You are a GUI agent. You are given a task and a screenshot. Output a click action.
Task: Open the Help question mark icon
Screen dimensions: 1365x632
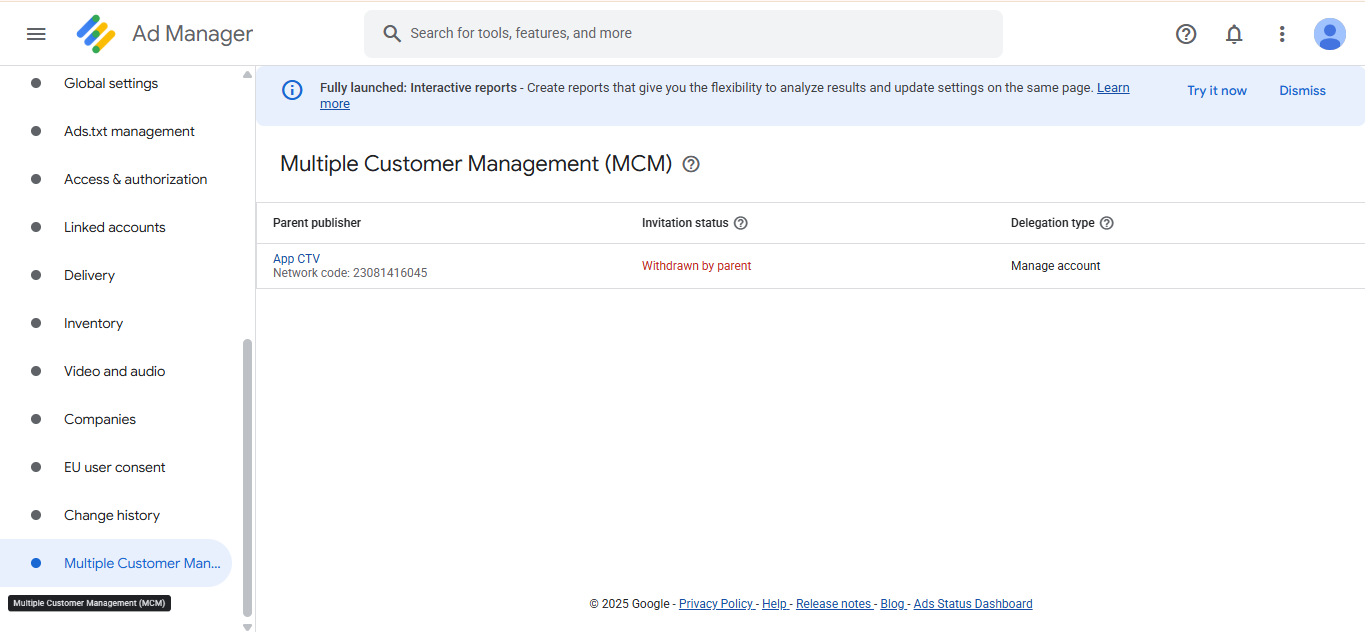click(1186, 34)
